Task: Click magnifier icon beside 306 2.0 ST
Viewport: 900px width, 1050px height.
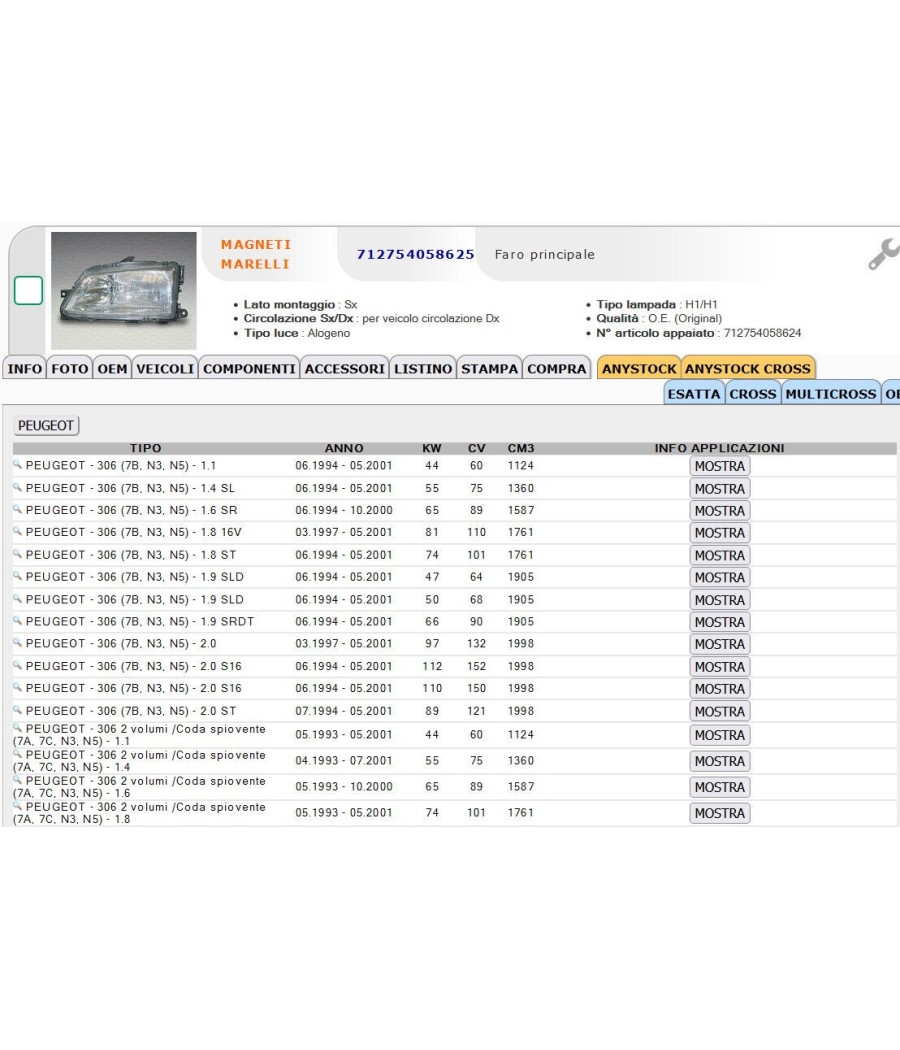Action: pyautogui.click(x=17, y=710)
